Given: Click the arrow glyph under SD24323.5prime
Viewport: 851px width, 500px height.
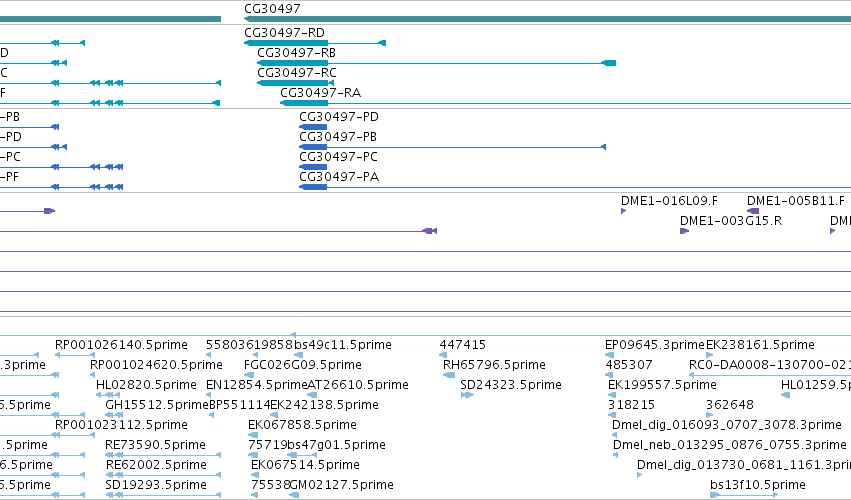Looking at the screenshot, I should [x=467, y=395].
